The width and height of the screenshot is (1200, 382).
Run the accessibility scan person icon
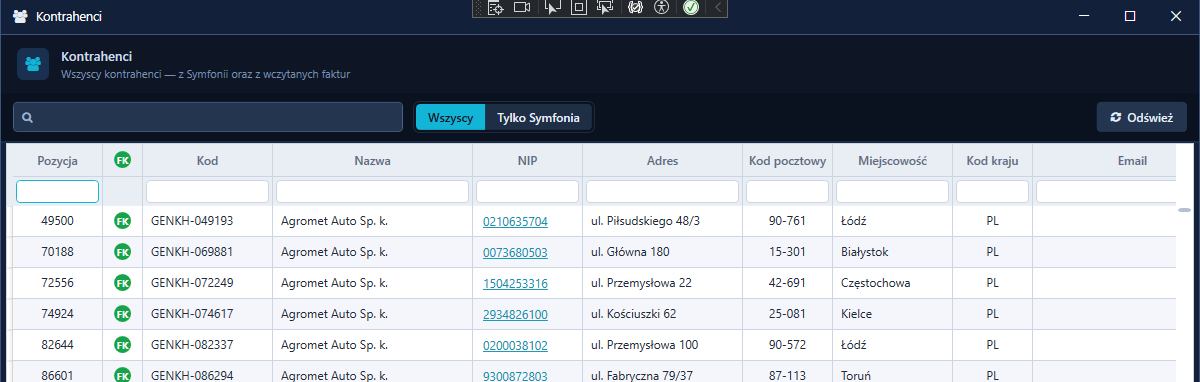tap(661, 8)
